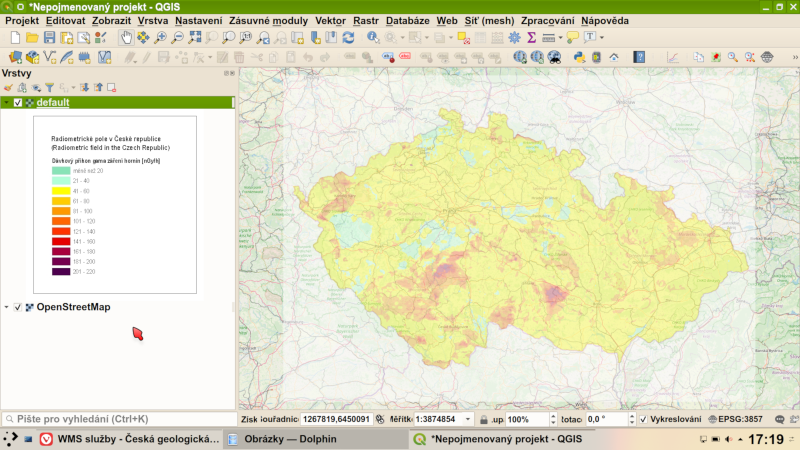
Task: Click the filter legend funnel icon
Action: point(49,88)
